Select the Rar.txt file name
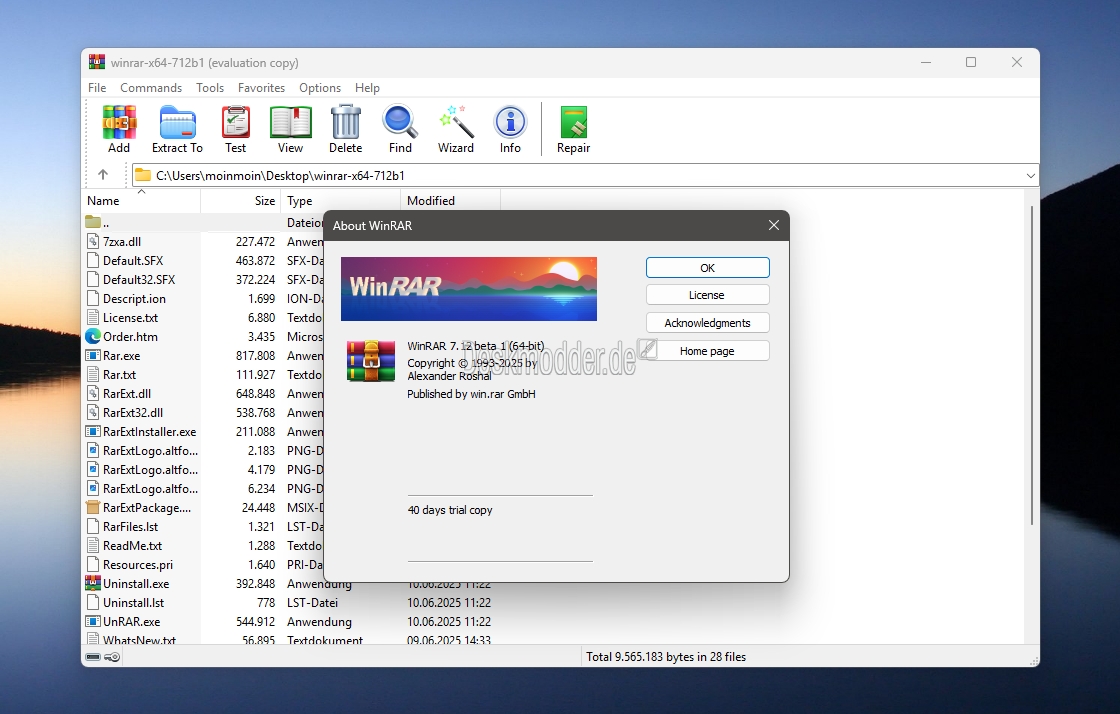 tap(119, 375)
